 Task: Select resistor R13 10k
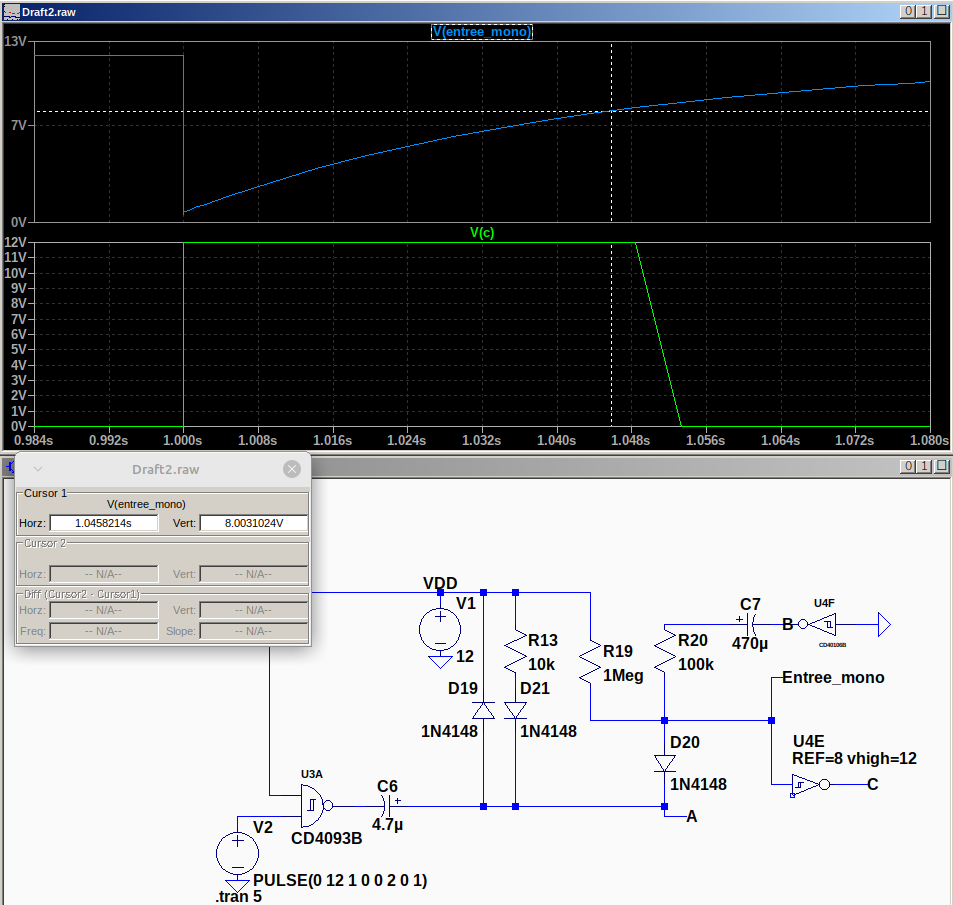click(515, 651)
